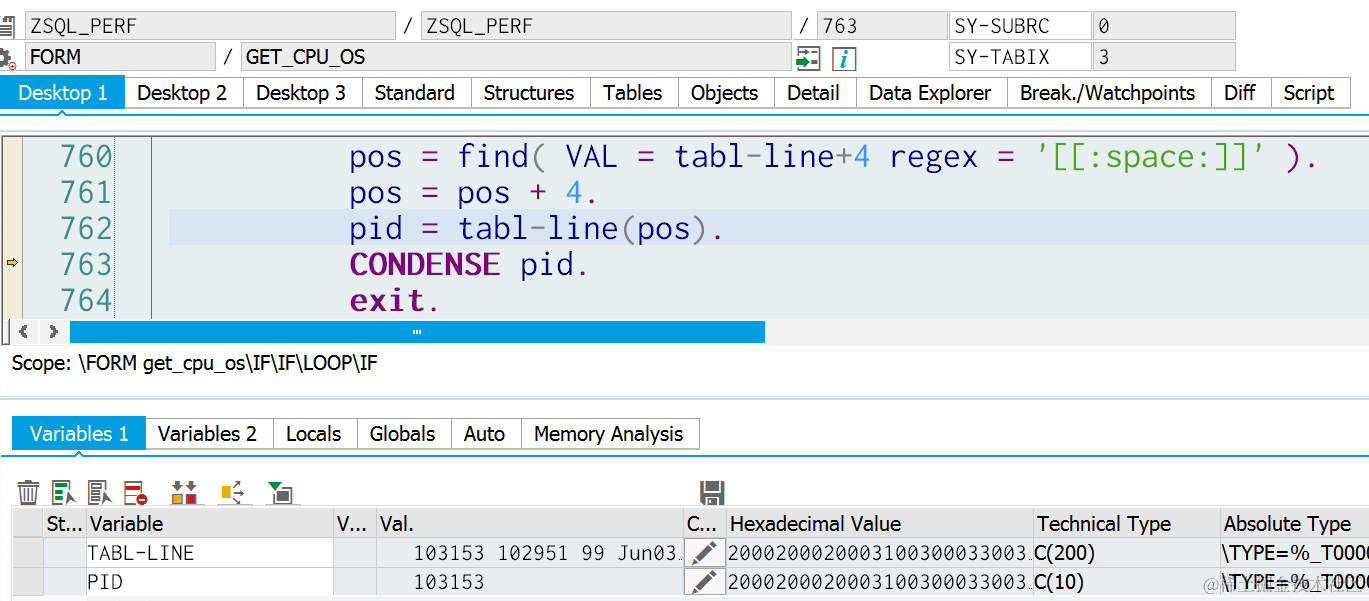The image size is (1369, 601).
Task: Click code line number 762
Action: pyautogui.click(x=86, y=229)
